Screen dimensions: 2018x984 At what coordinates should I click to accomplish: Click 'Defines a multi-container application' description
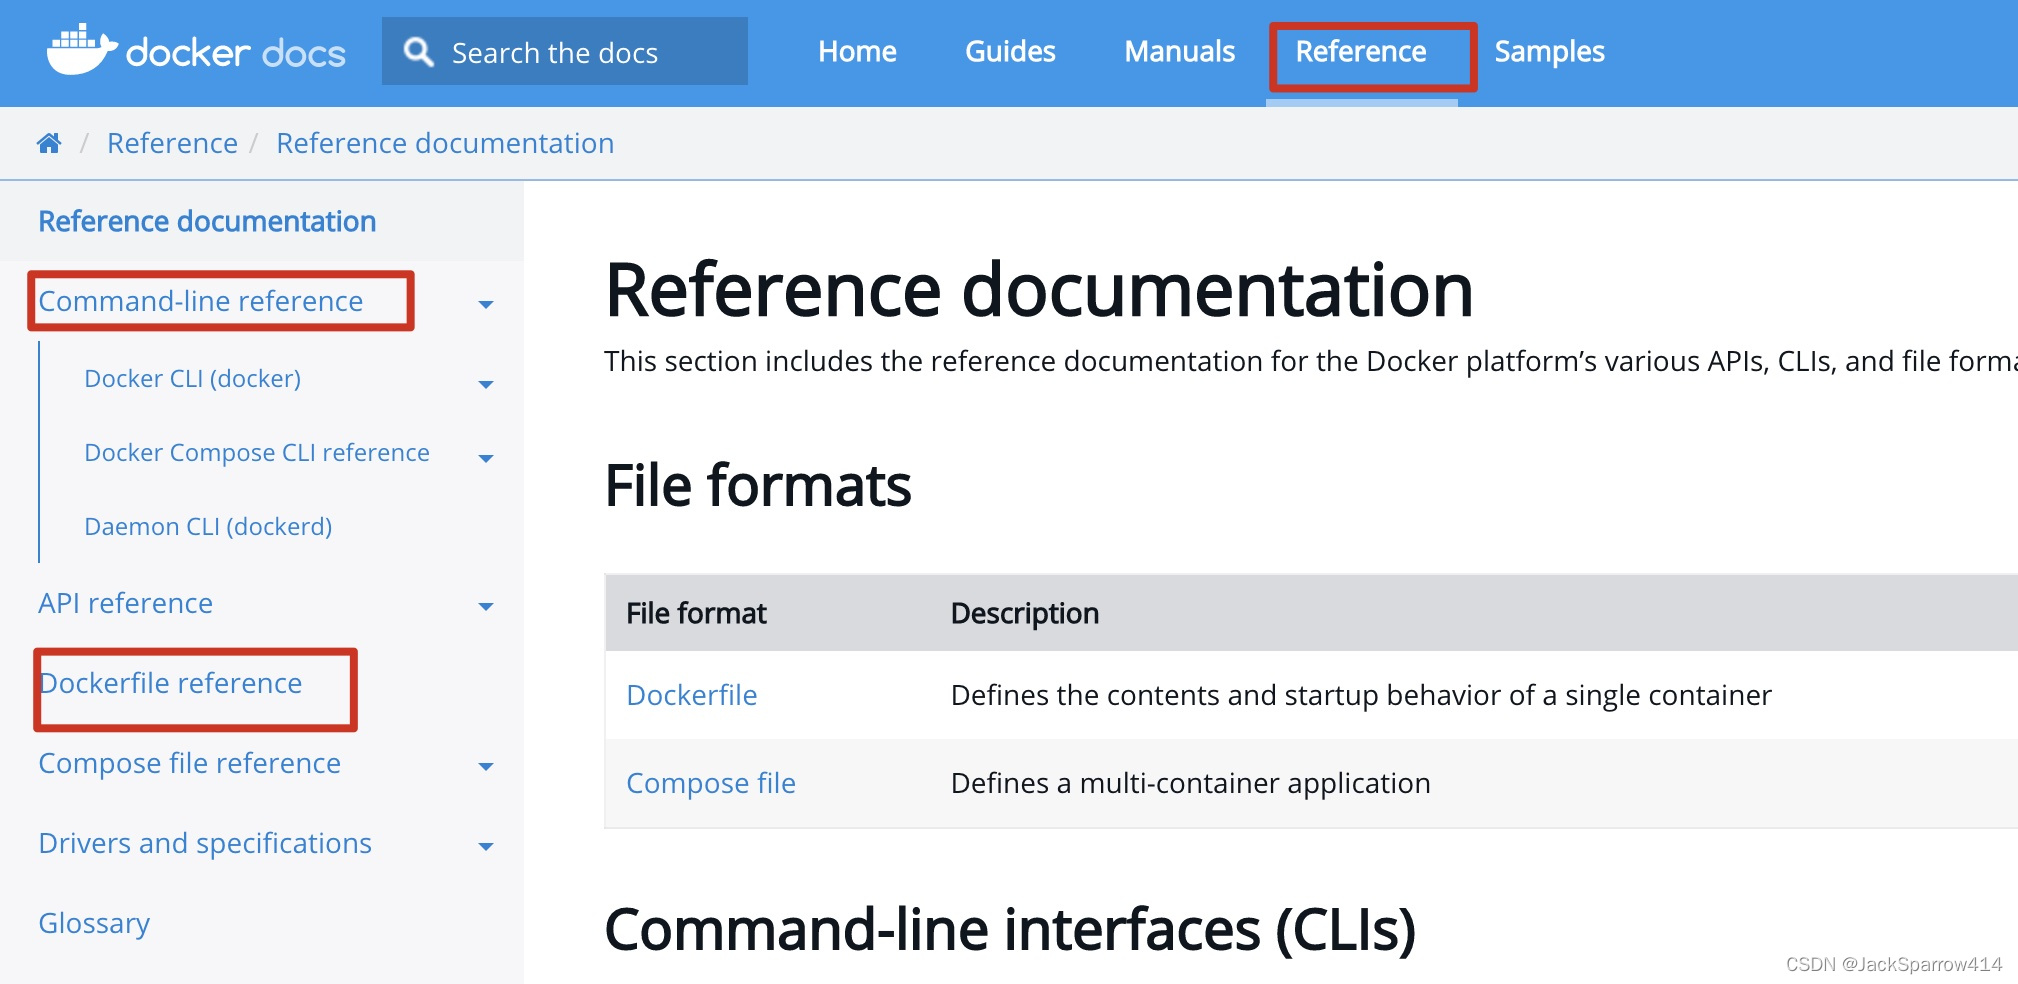(1190, 783)
